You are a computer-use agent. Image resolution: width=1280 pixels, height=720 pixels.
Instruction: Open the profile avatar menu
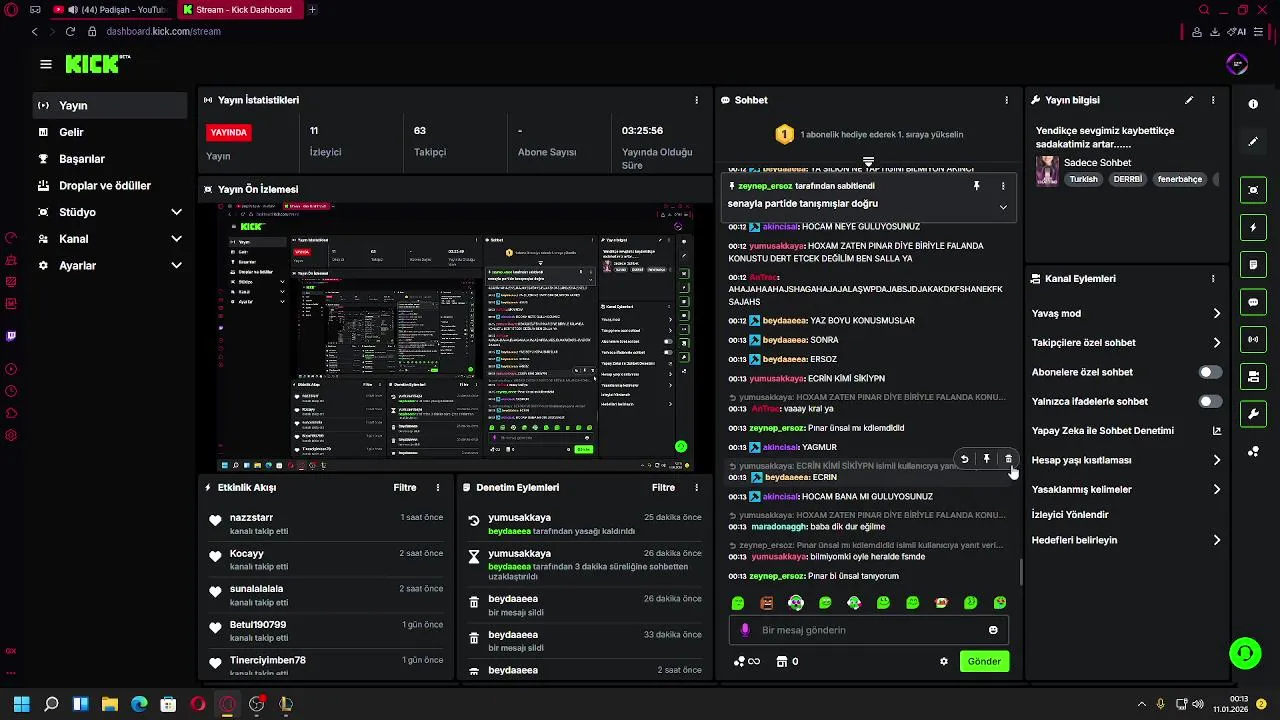(1237, 64)
